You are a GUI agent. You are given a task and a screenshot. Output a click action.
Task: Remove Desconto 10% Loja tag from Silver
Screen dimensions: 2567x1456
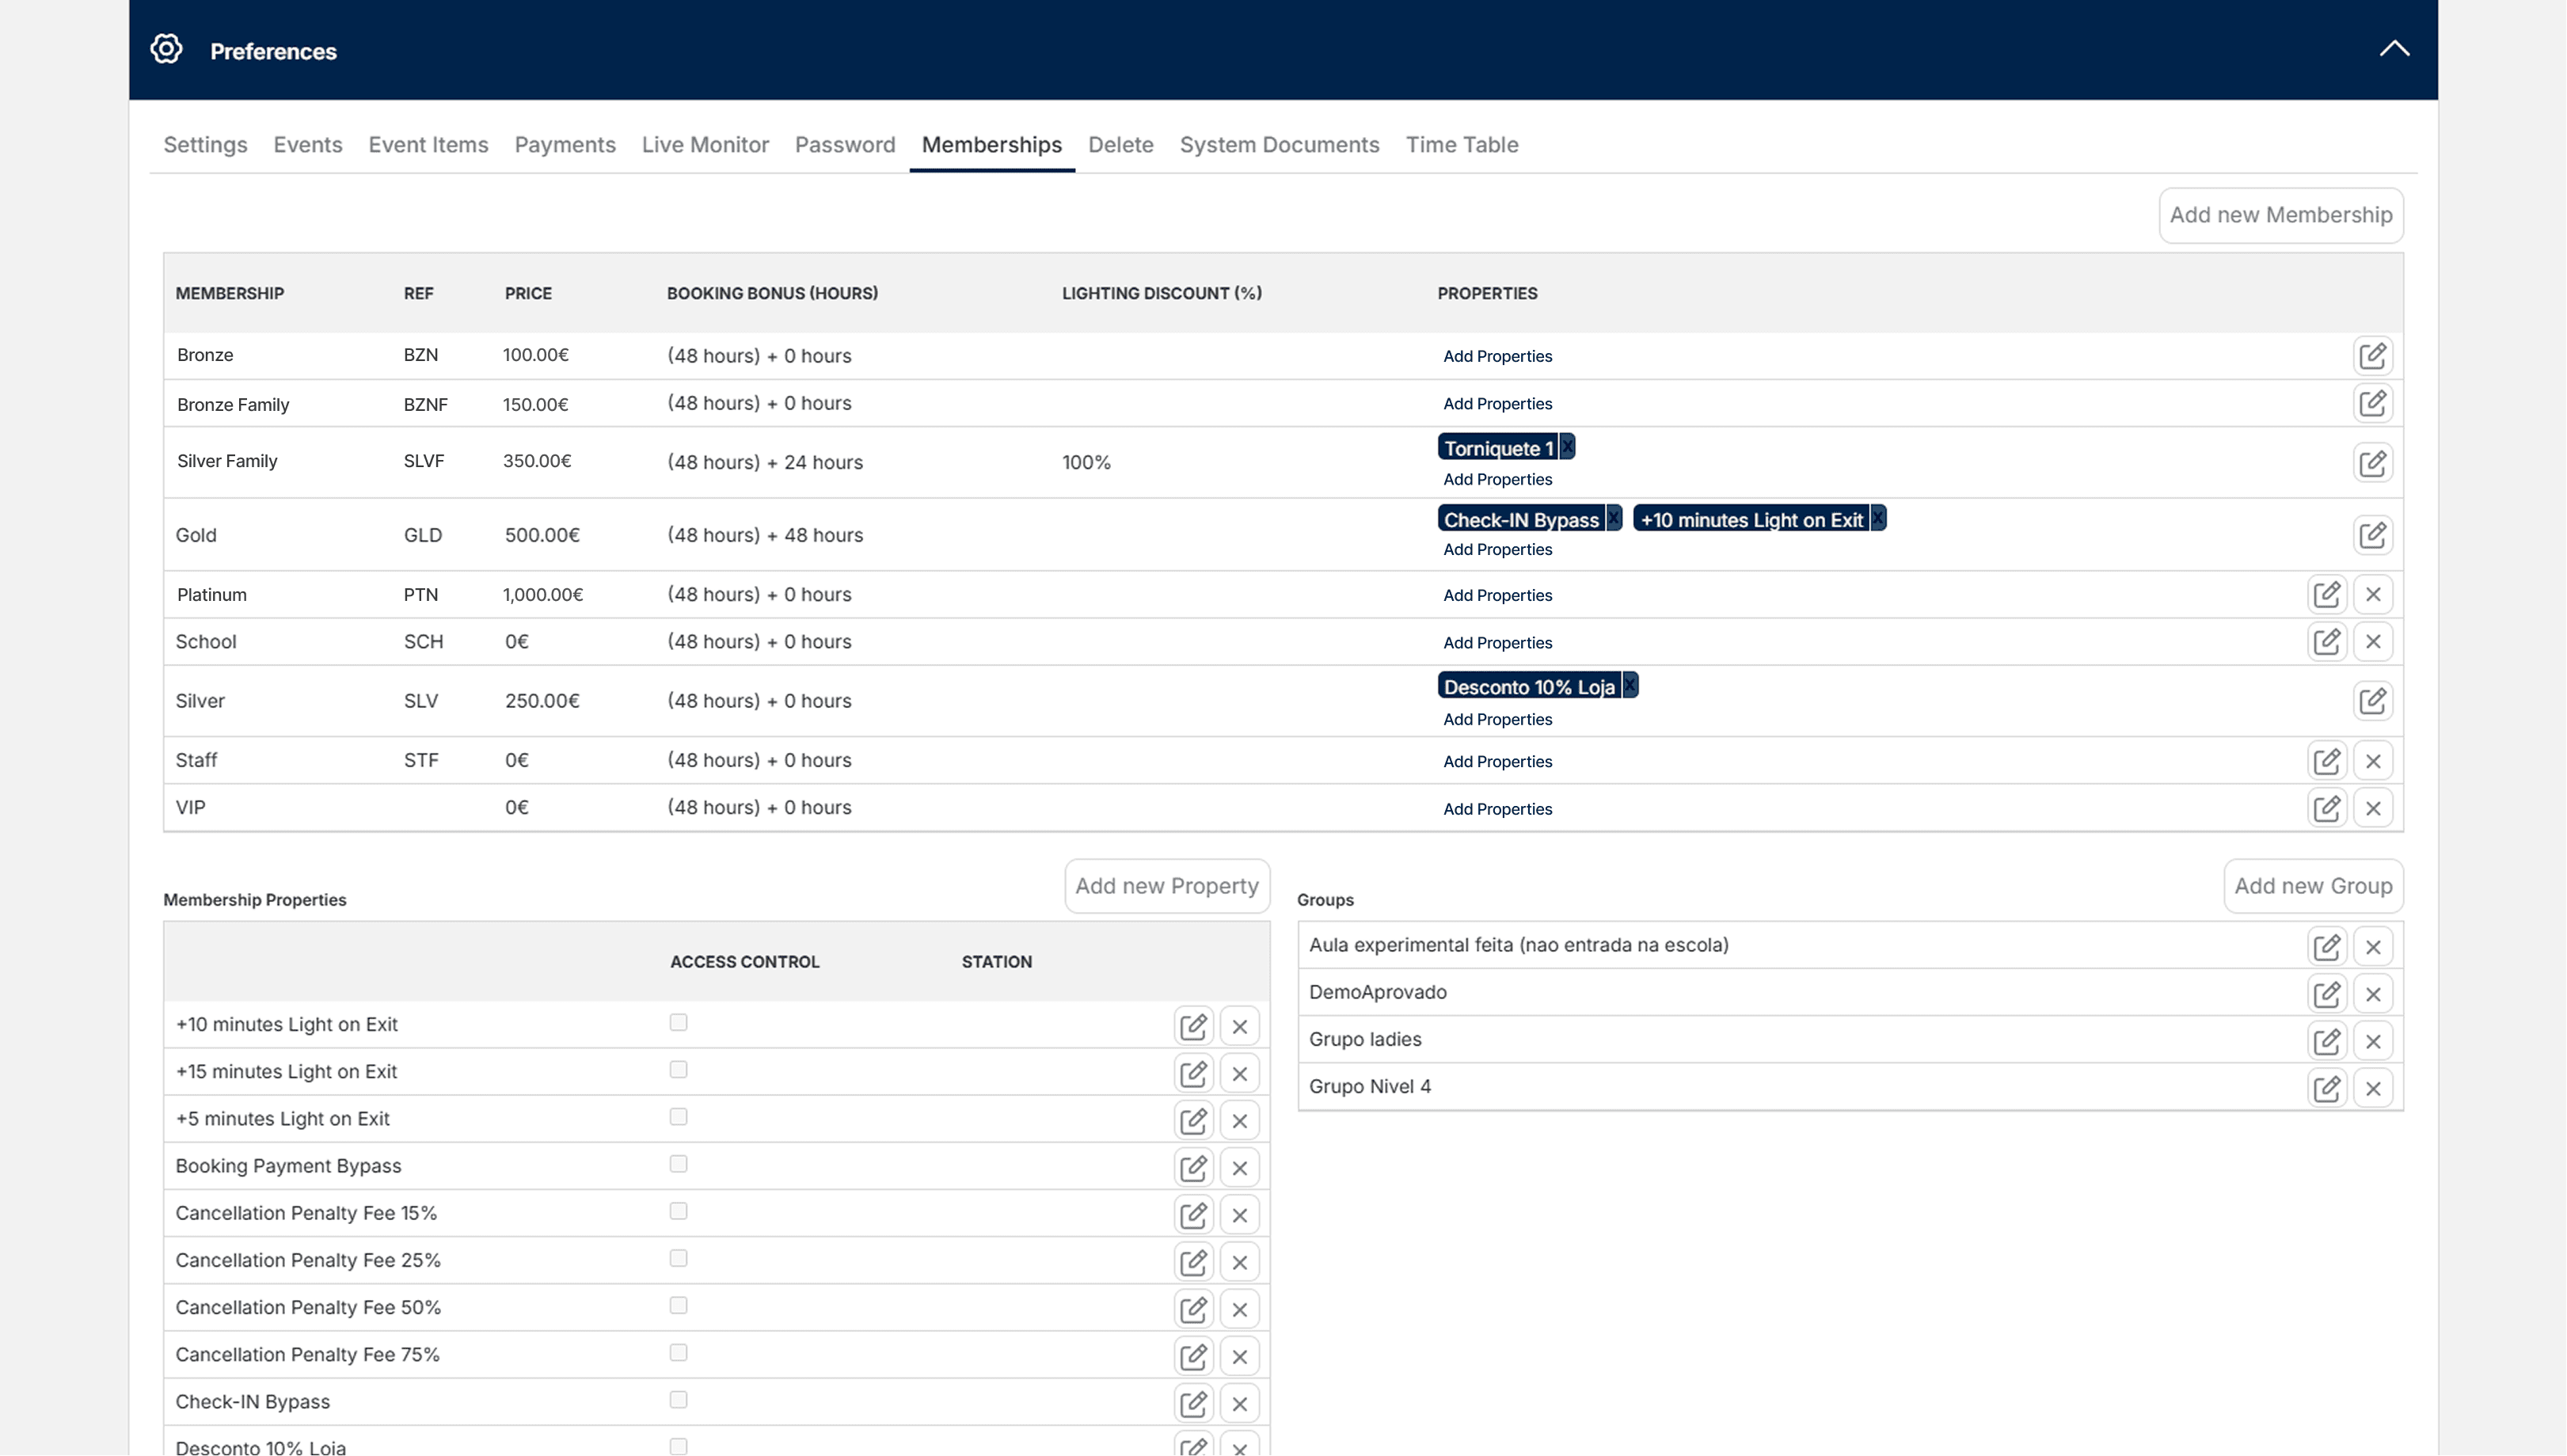(x=1630, y=685)
